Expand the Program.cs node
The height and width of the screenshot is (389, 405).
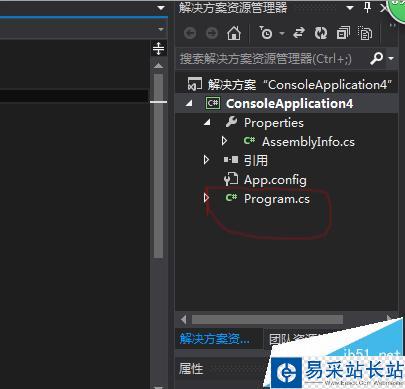point(206,198)
